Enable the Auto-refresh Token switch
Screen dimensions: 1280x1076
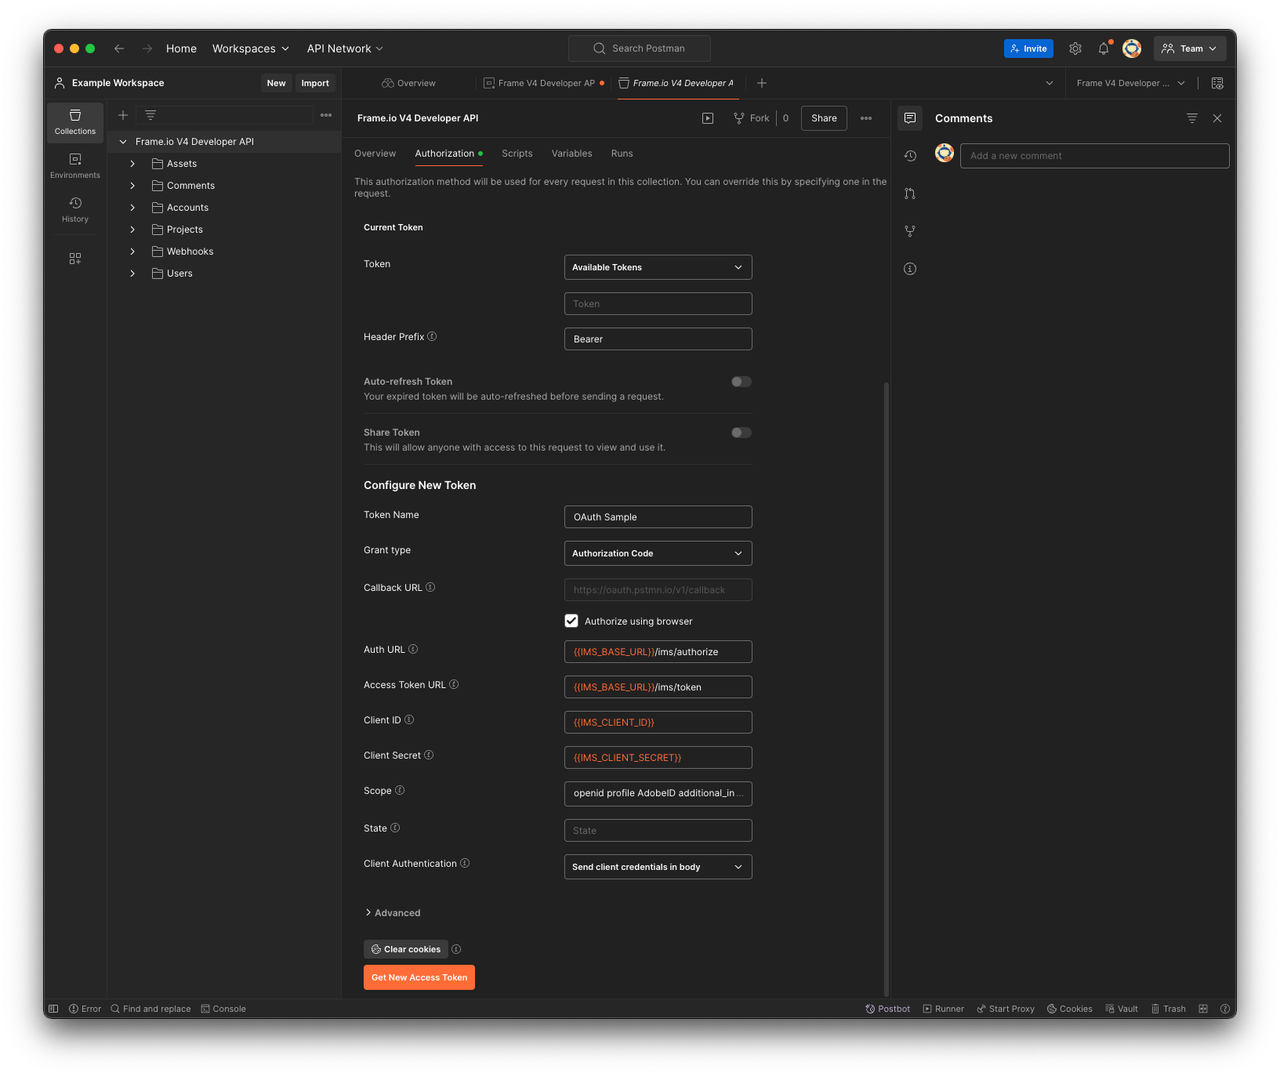pyautogui.click(x=741, y=382)
